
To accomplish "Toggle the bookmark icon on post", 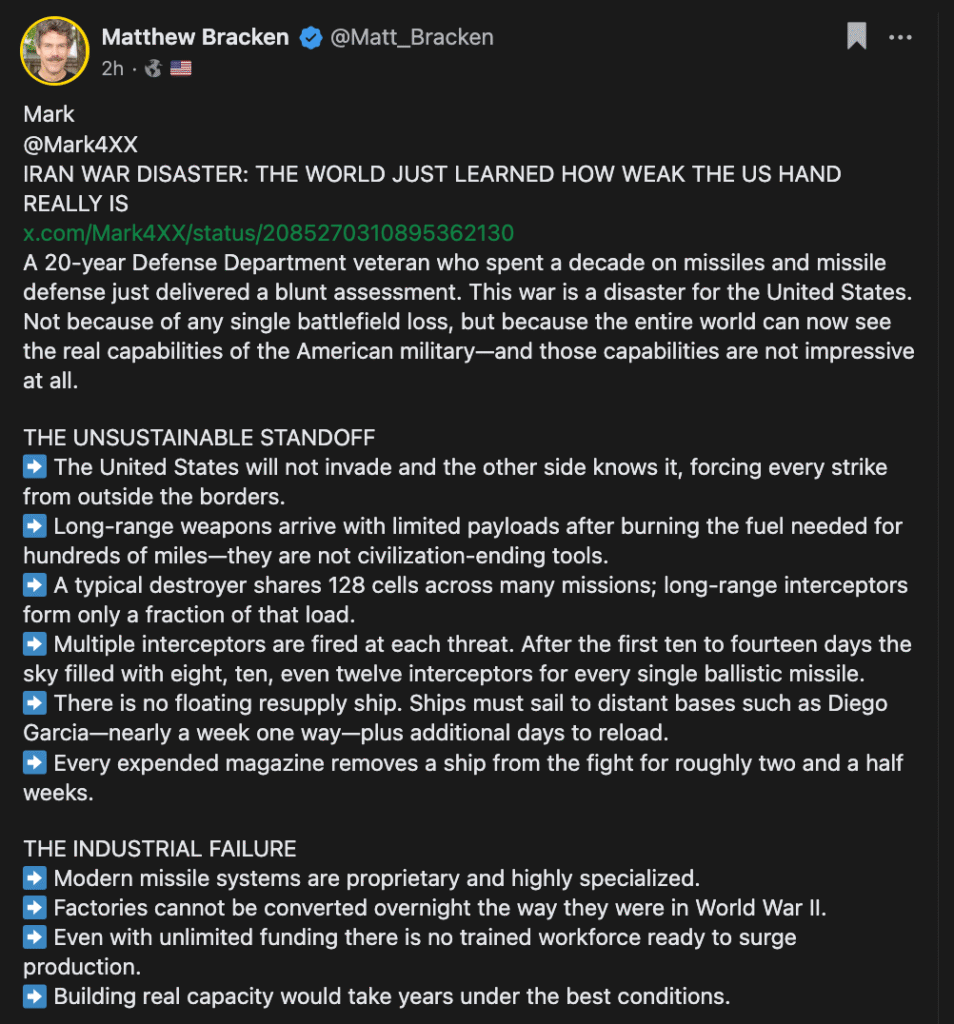I will (x=857, y=36).
